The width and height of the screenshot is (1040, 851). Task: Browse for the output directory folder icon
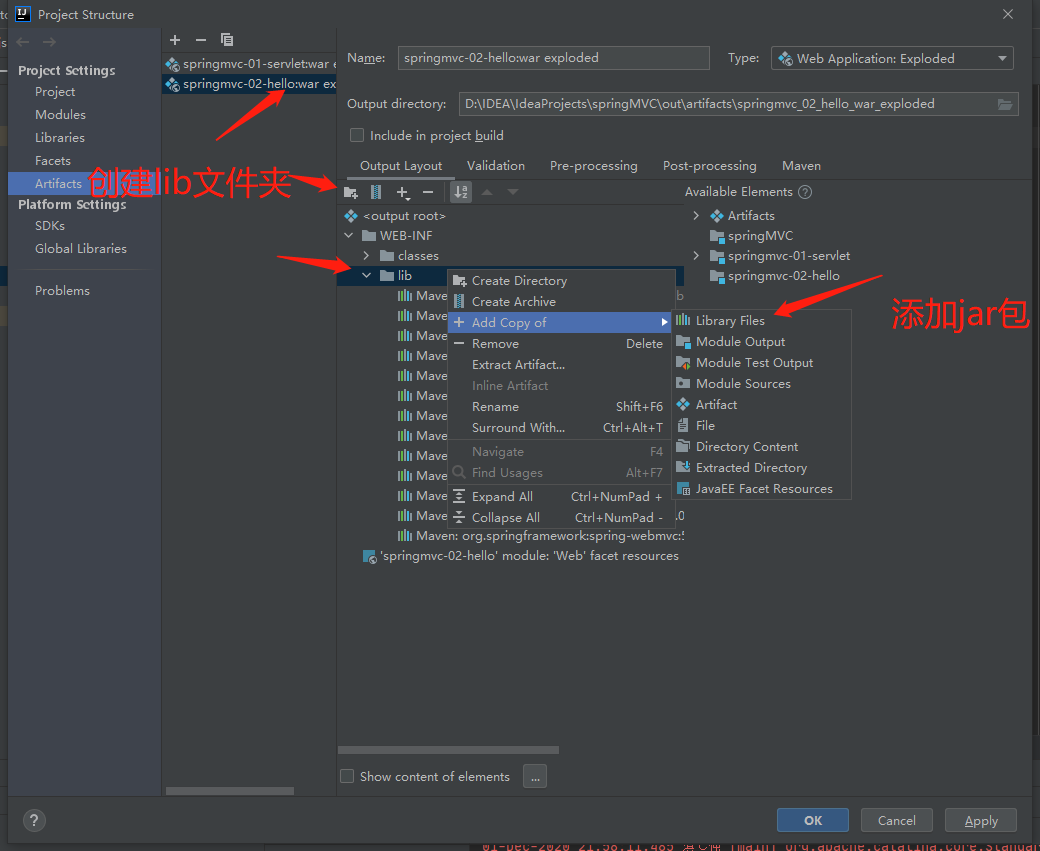coord(1005,104)
